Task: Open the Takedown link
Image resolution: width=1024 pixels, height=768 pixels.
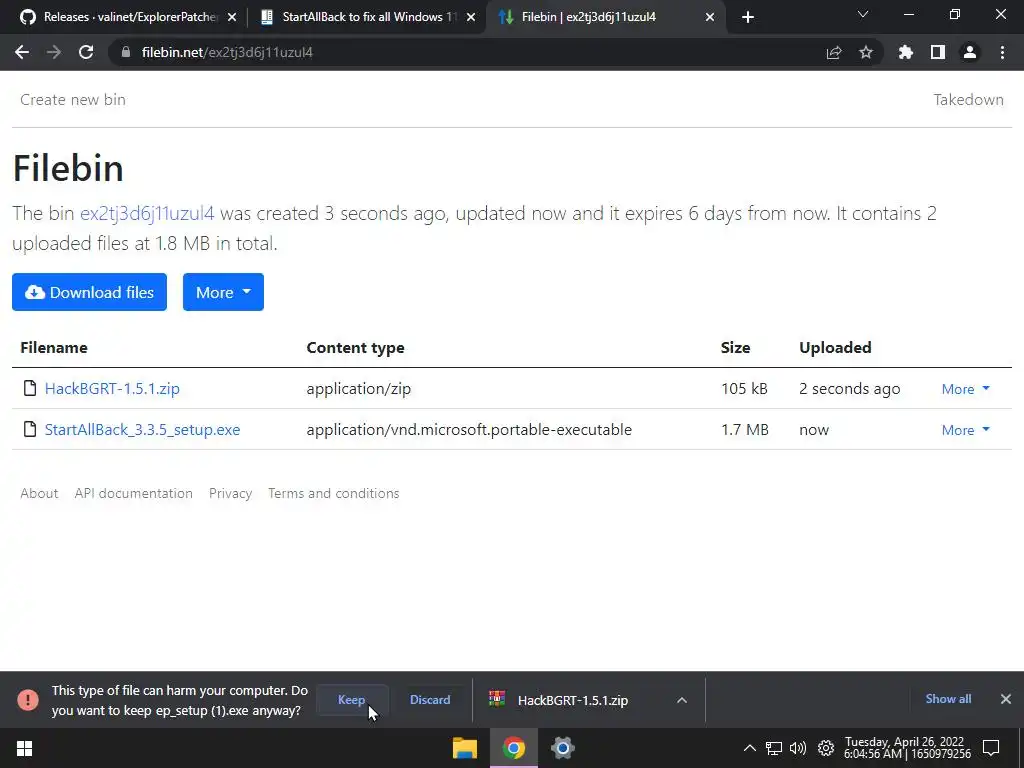Action: (968, 100)
